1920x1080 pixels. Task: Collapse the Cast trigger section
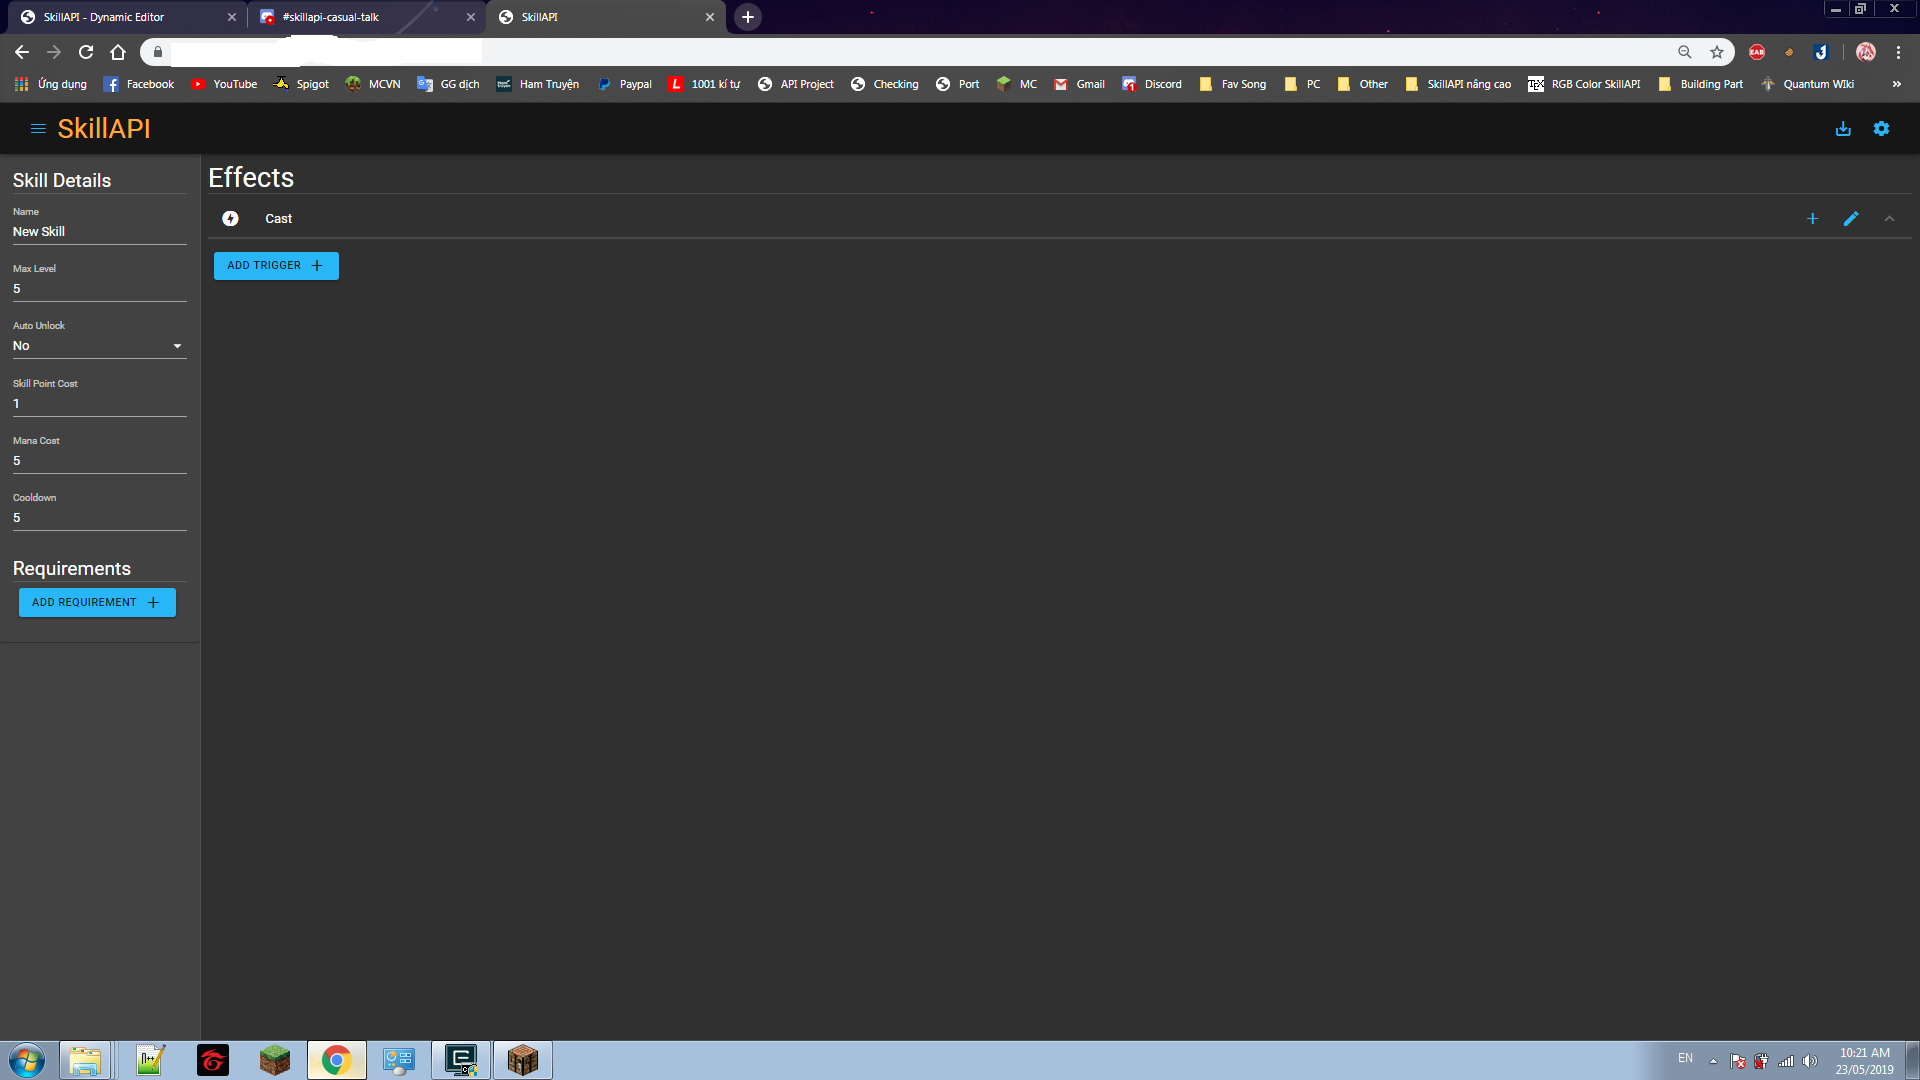(1889, 219)
